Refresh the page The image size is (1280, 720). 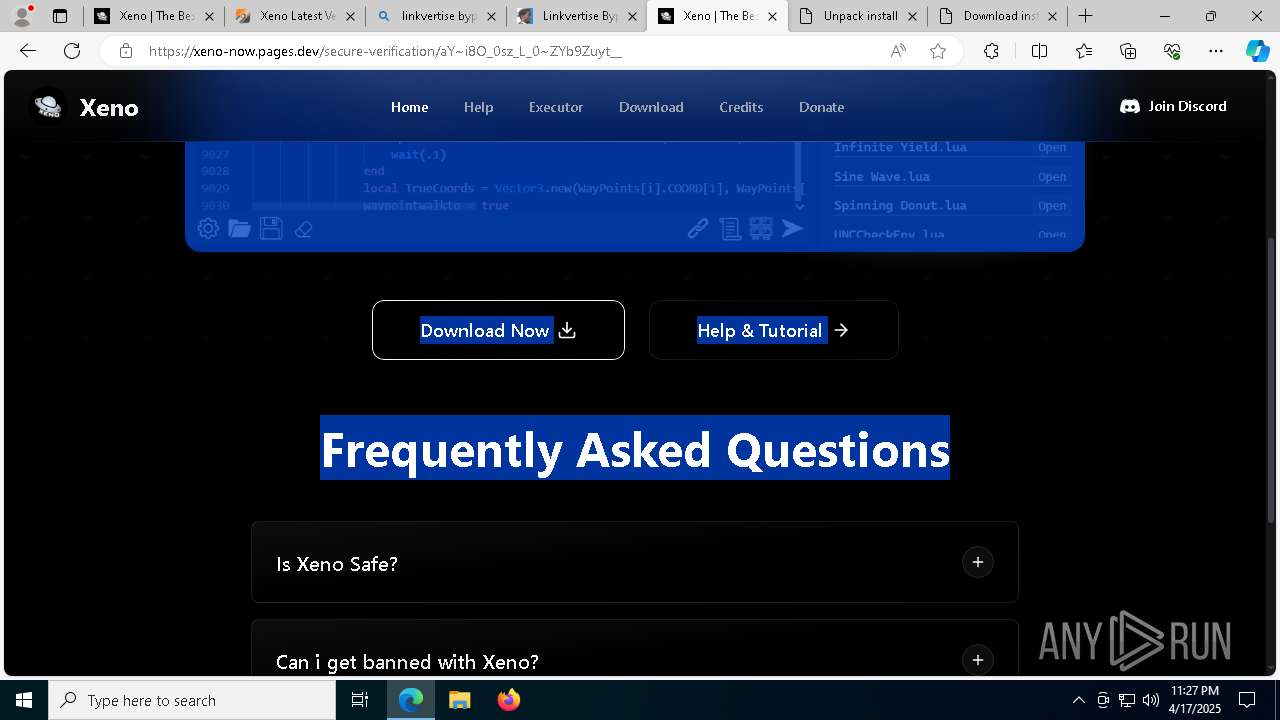coord(72,51)
